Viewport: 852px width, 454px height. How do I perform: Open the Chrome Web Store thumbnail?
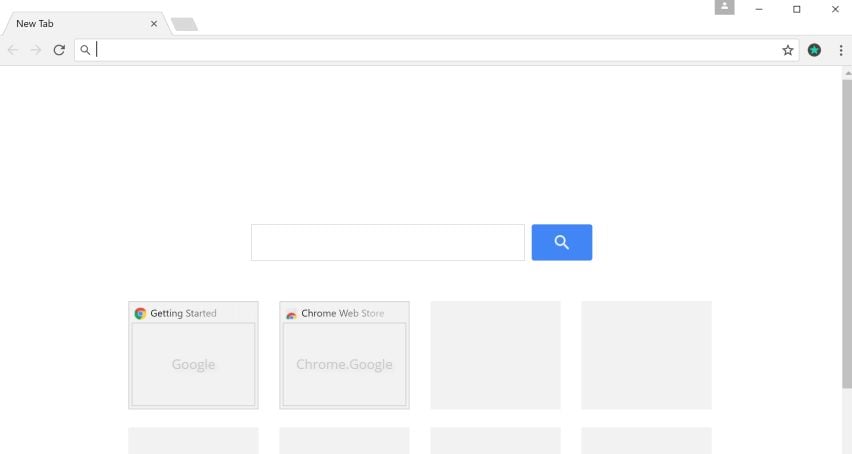pyautogui.click(x=344, y=364)
